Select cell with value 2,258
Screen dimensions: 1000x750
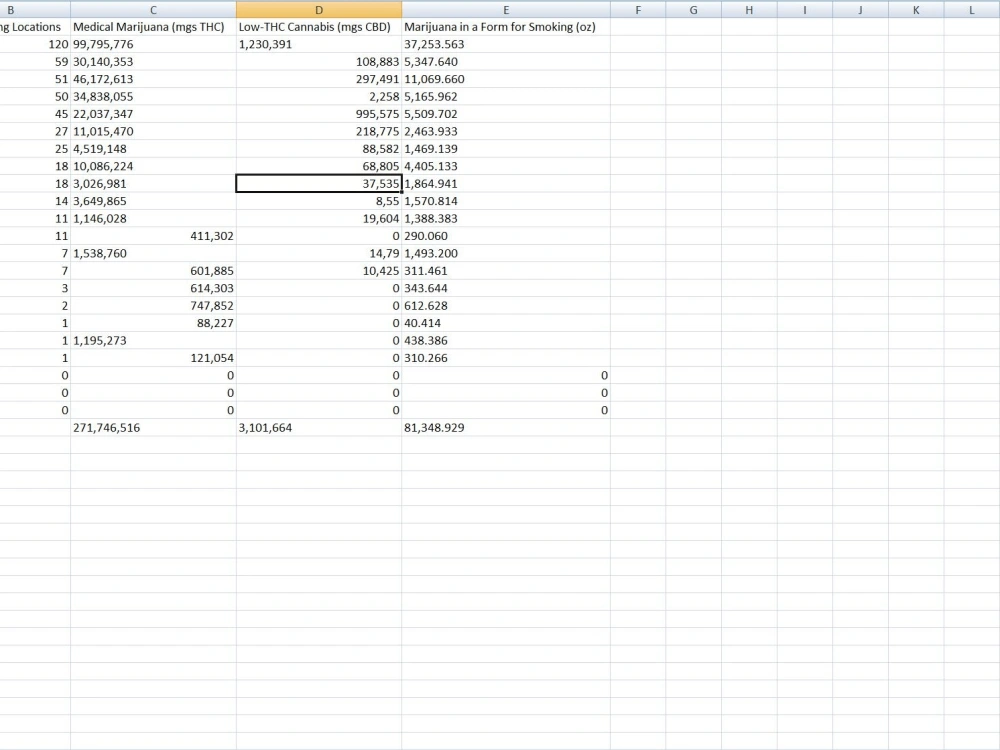[x=319, y=96]
